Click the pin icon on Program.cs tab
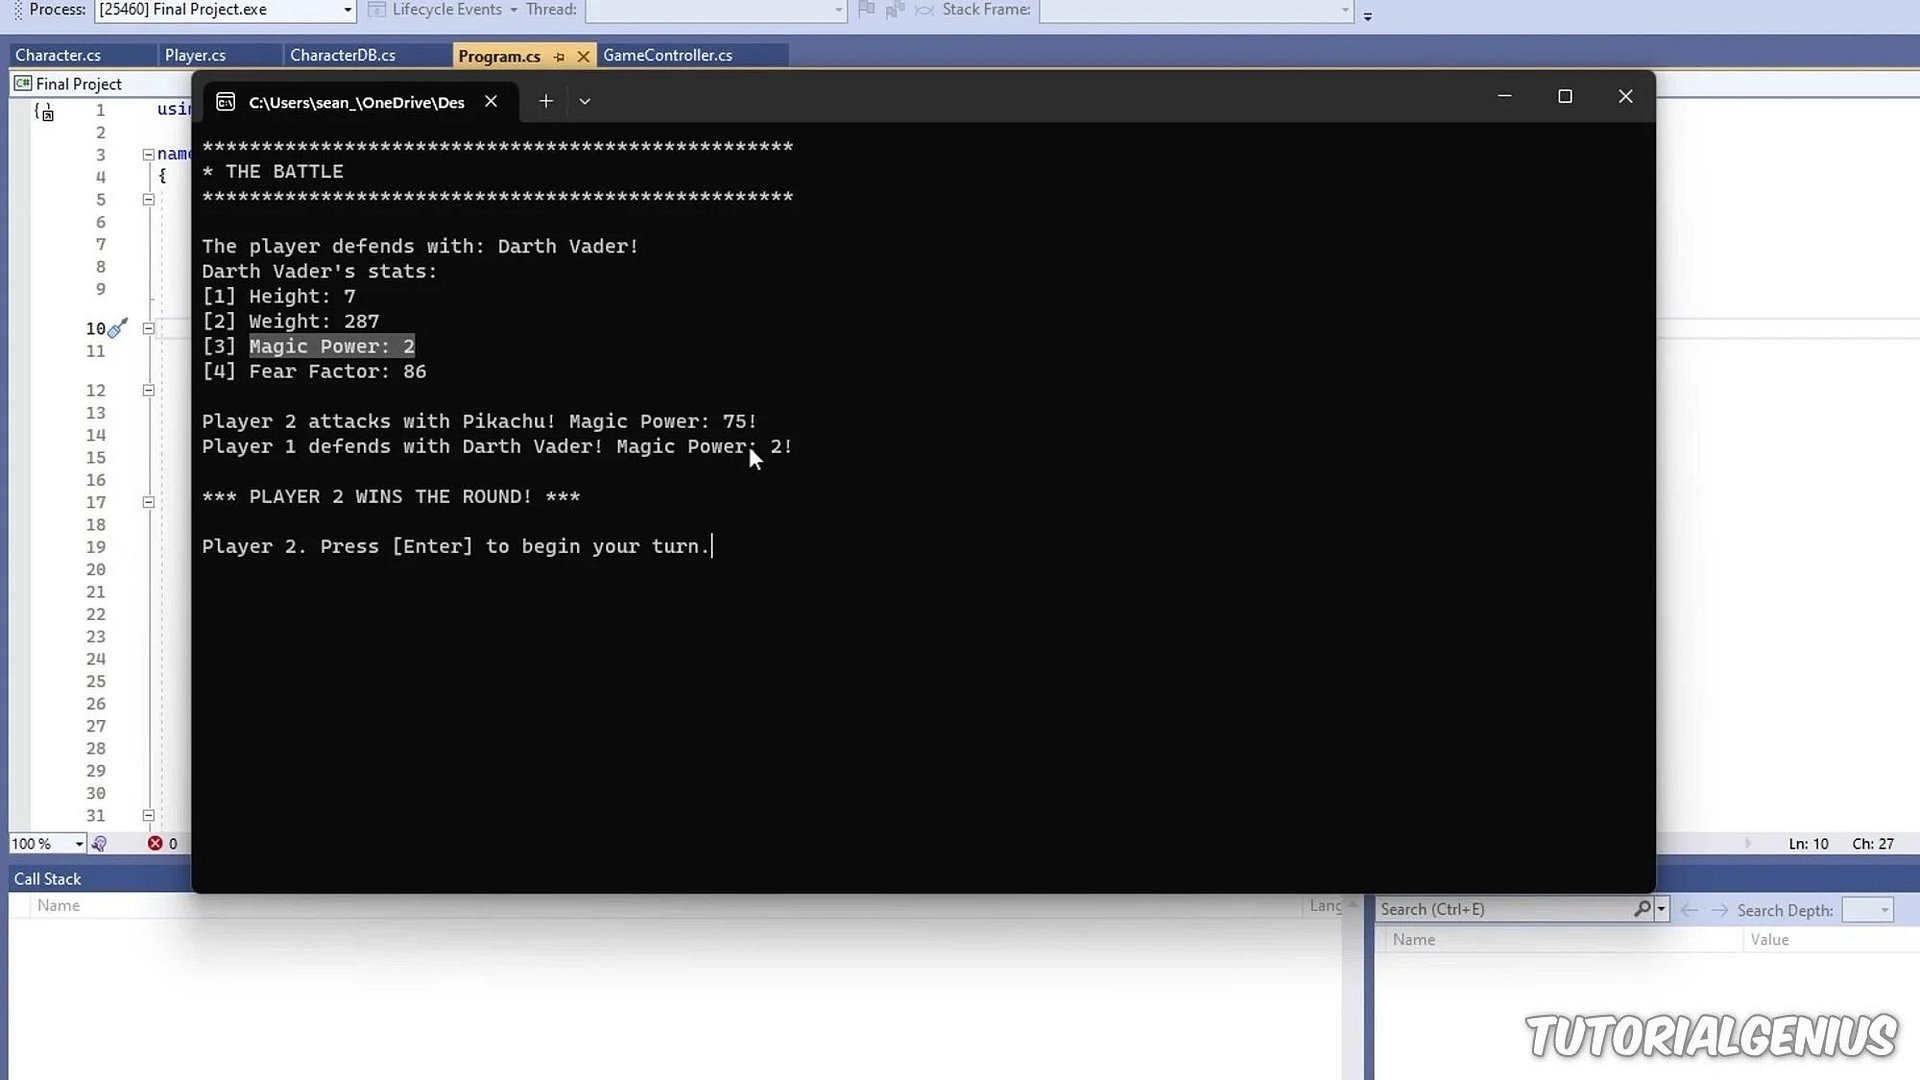 [x=559, y=57]
